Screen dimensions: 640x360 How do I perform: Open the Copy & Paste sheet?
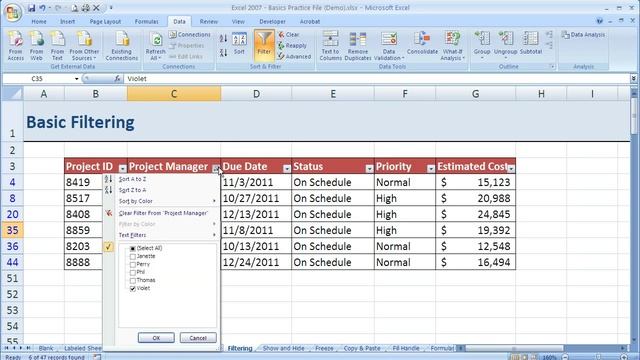click(x=362, y=348)
